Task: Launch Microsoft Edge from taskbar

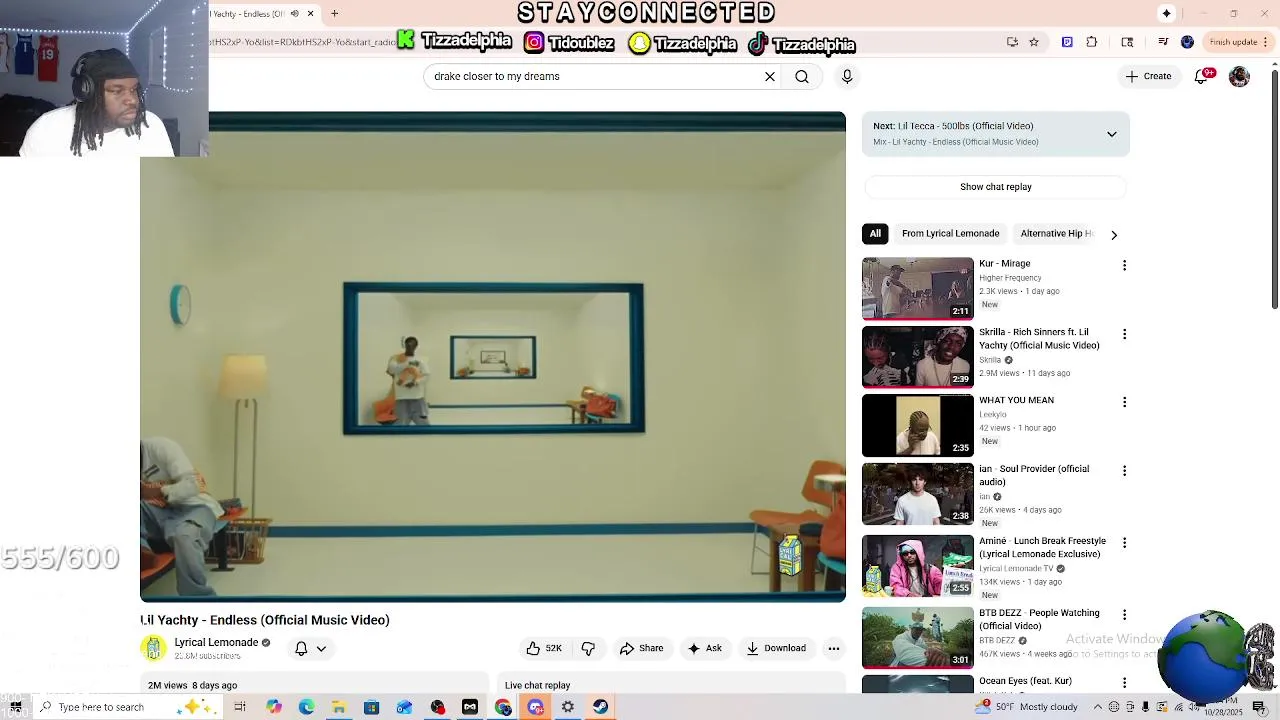Action: coord(306,707)
